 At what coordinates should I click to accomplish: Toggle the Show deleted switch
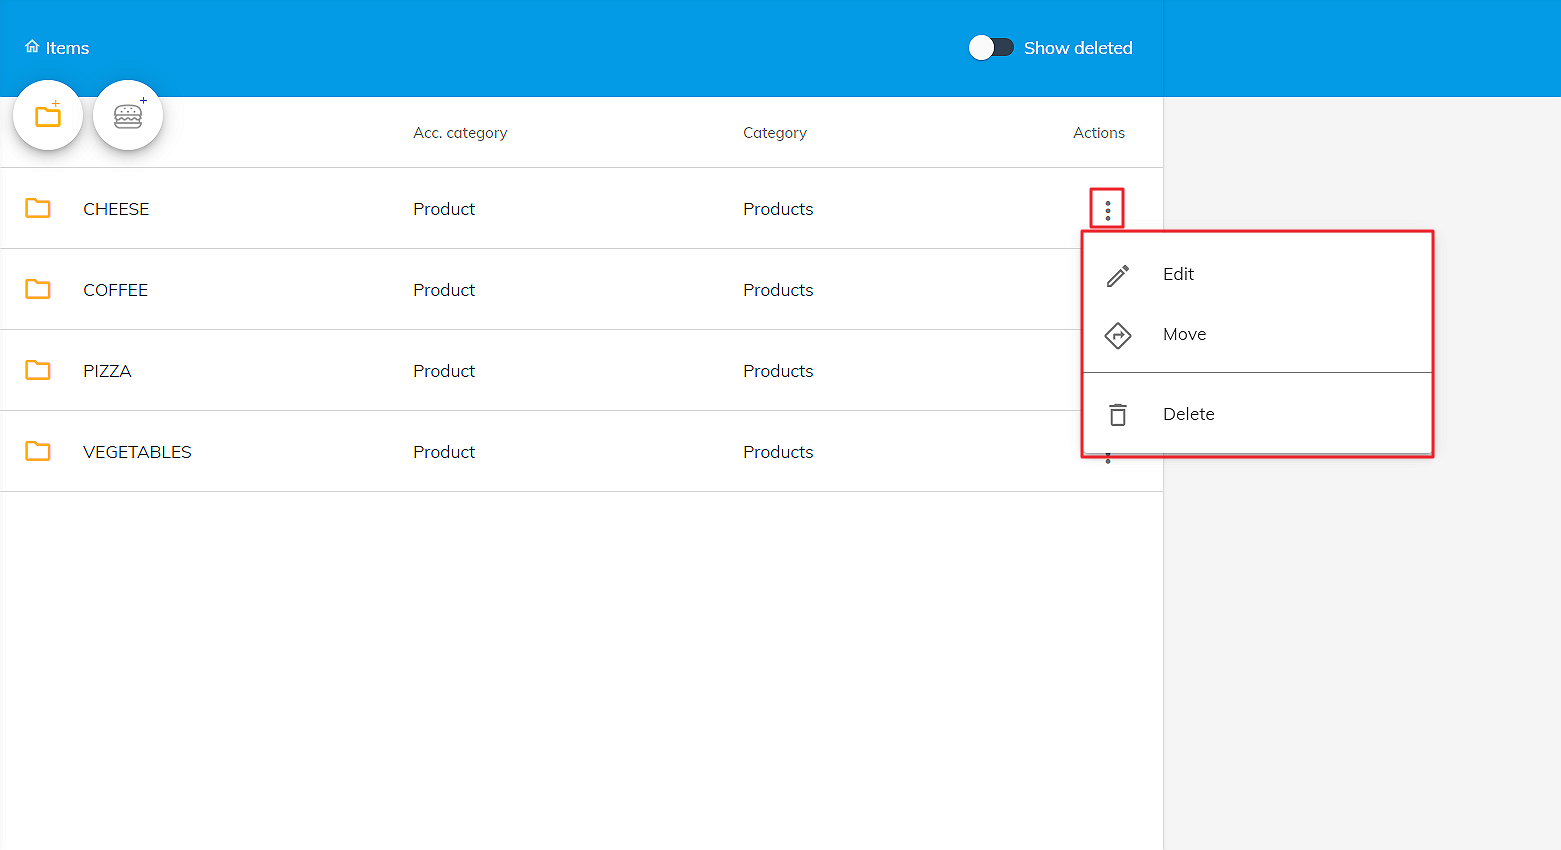click(991, 48)
